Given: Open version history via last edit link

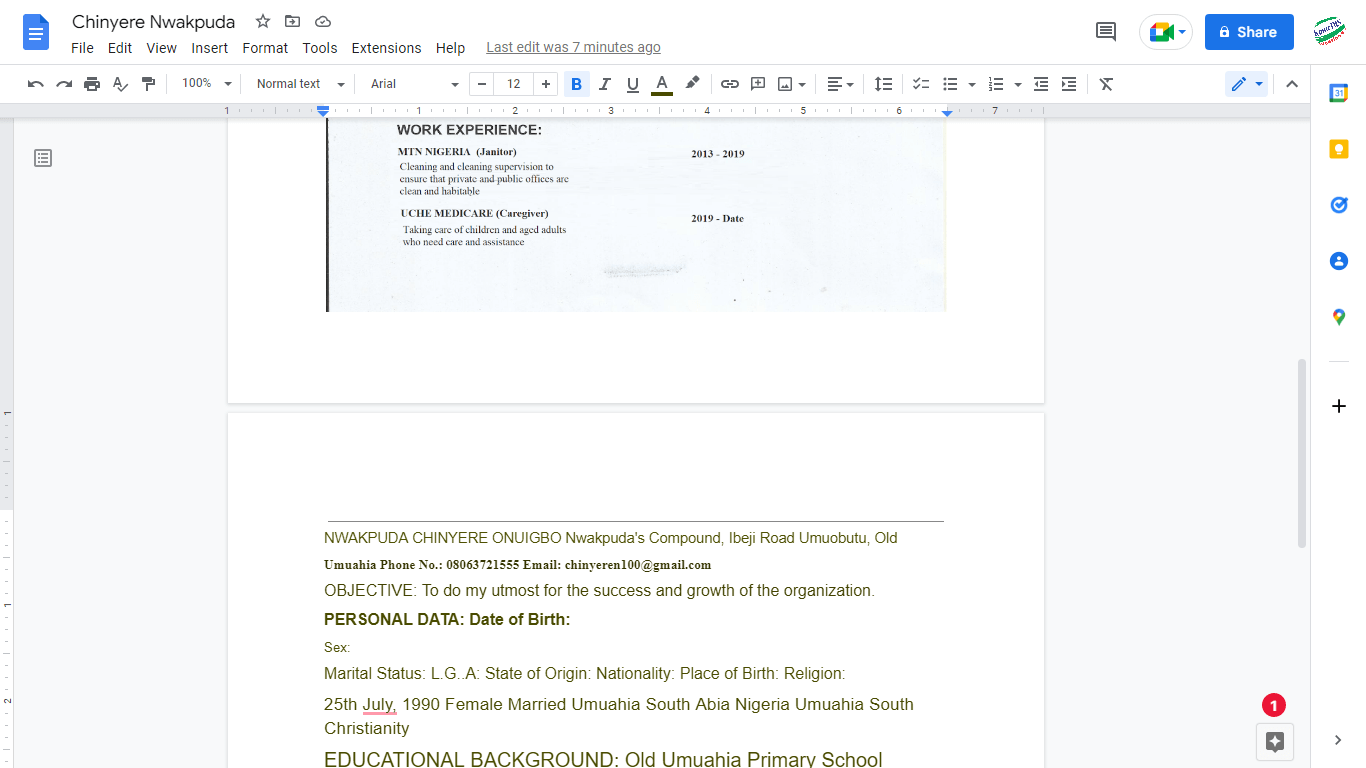Looking at the screenshot, I should coord(573,47).
